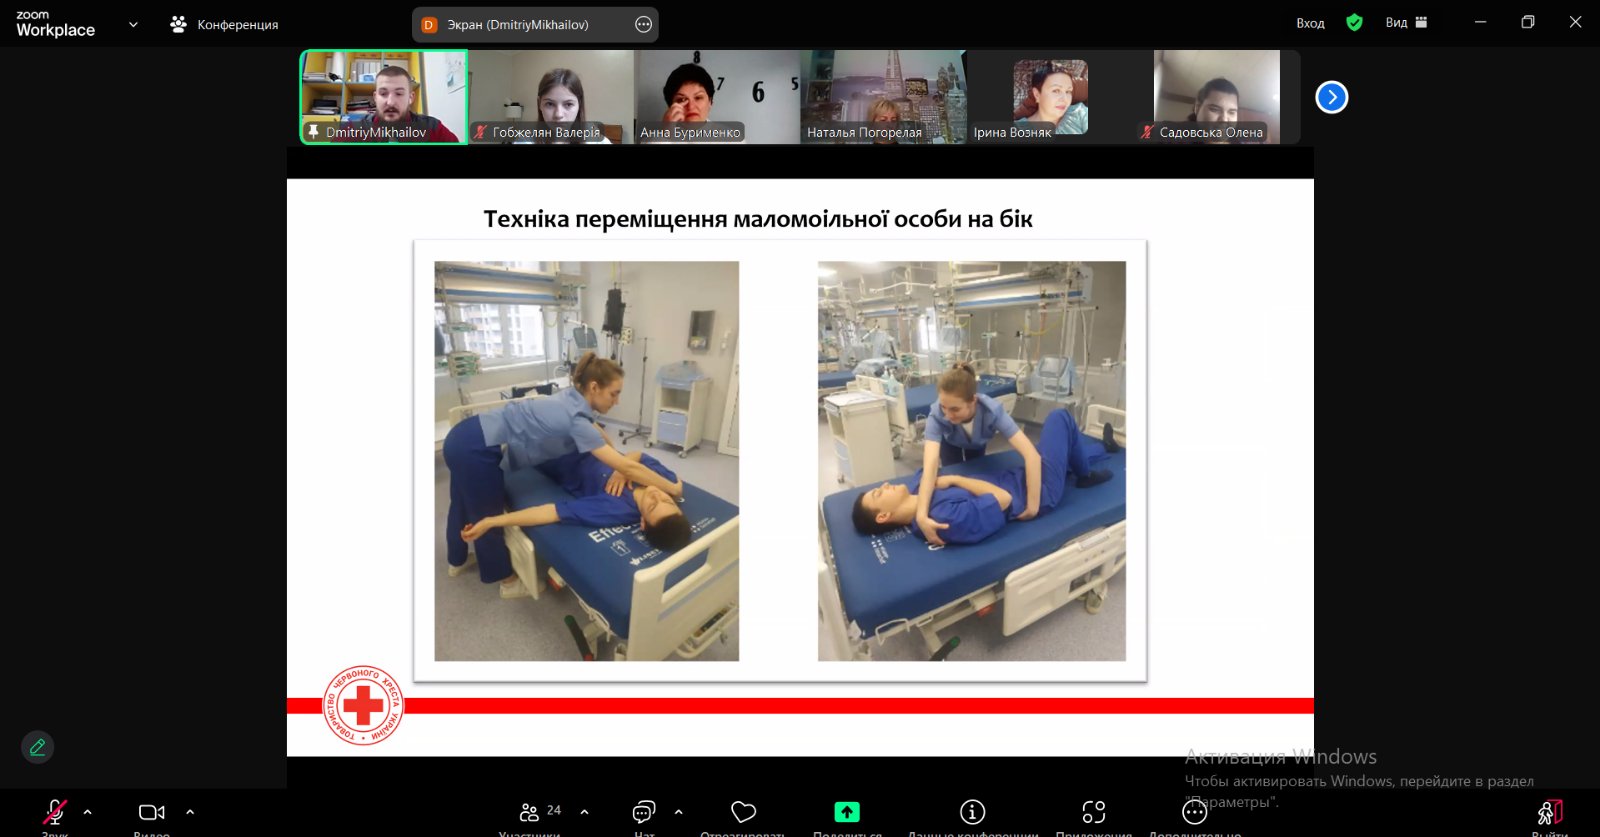The height and width of the screenshot is (837, 1600).
Task: Turn on the video camera
Action: (151, 812)
